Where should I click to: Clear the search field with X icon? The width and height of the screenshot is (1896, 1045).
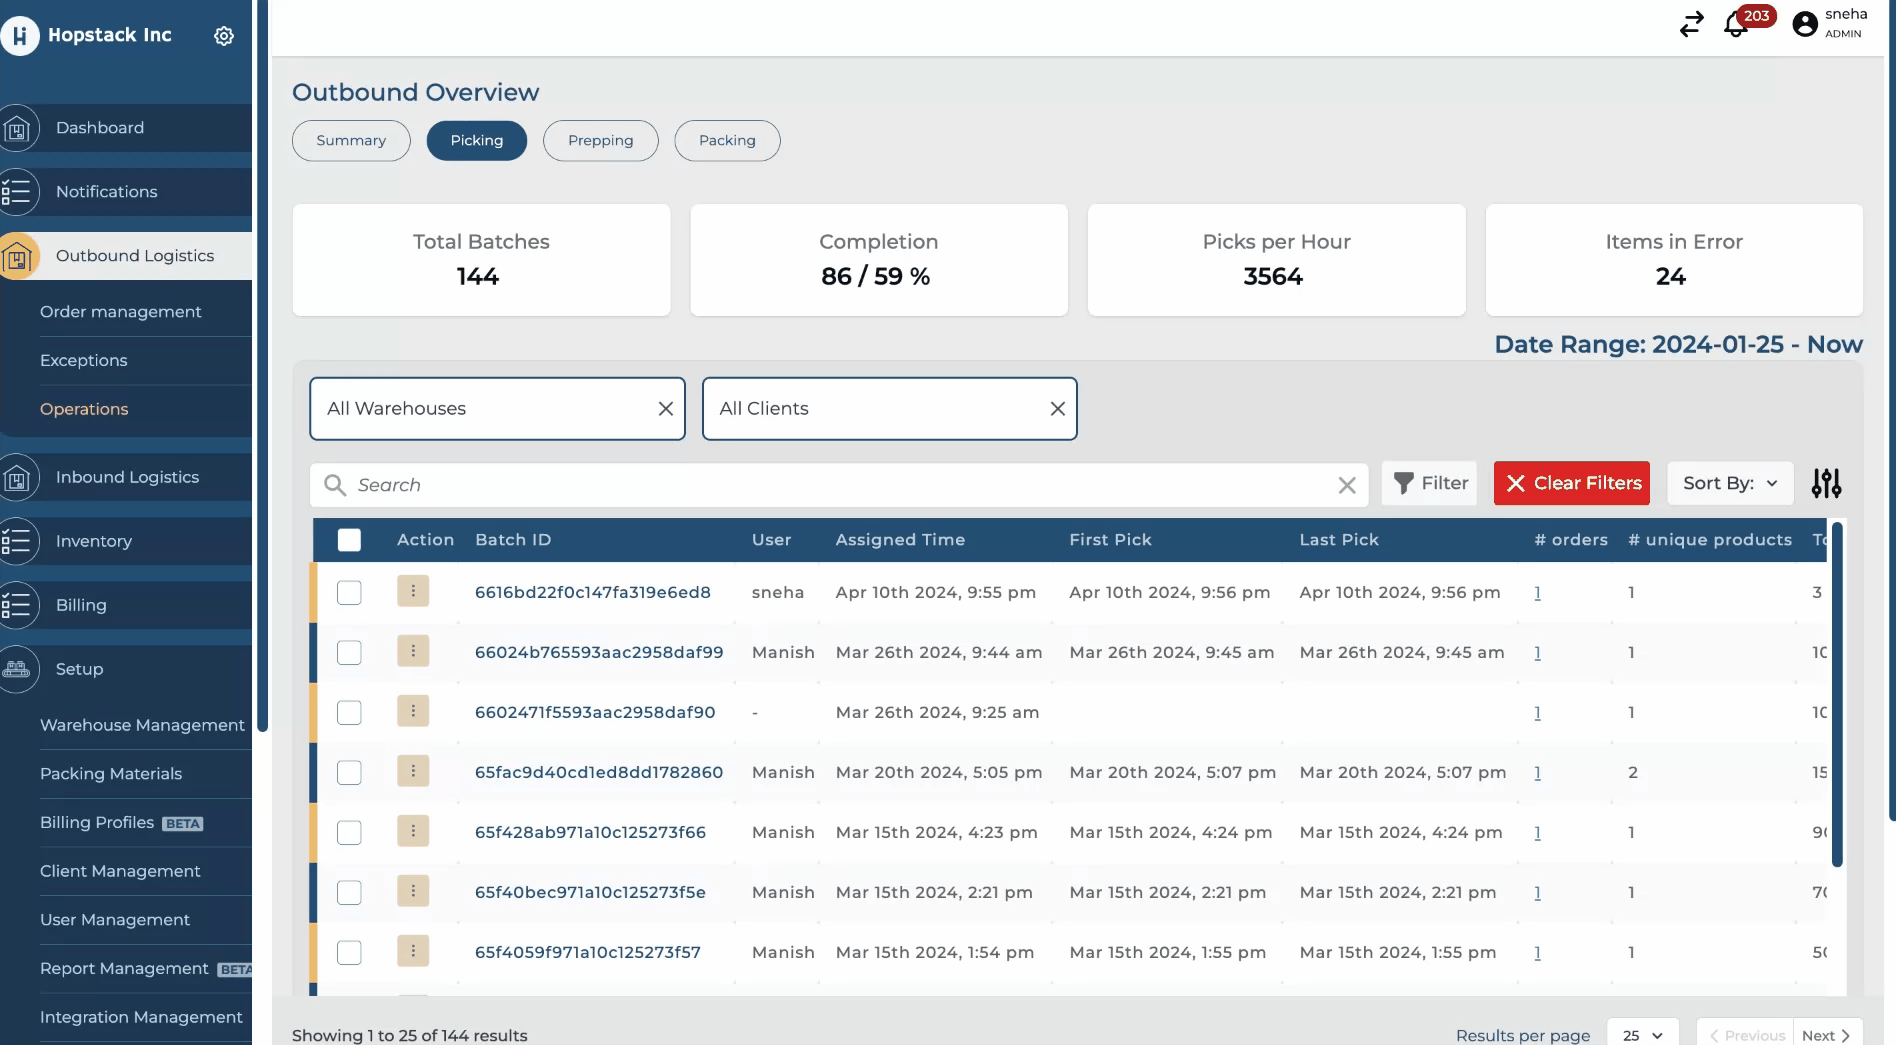coord(1347,485)
